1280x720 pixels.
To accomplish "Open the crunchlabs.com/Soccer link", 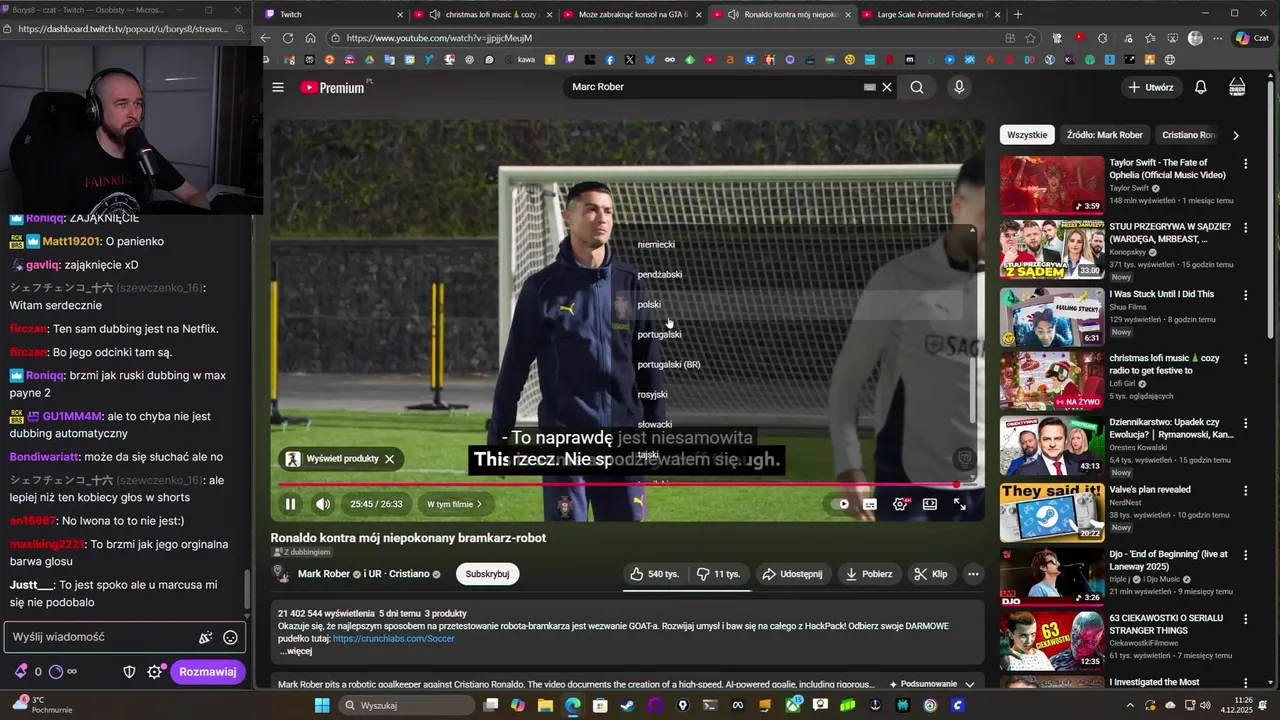I will coord(393,638).
